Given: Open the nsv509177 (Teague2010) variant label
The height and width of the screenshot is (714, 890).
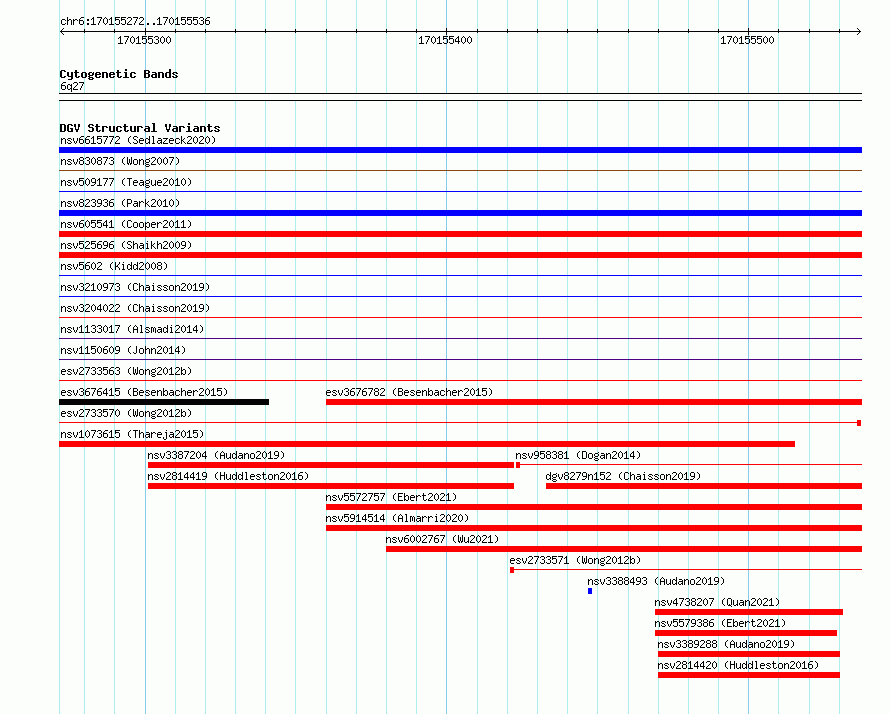Looking at the screenshot, I should pos(126,182).
